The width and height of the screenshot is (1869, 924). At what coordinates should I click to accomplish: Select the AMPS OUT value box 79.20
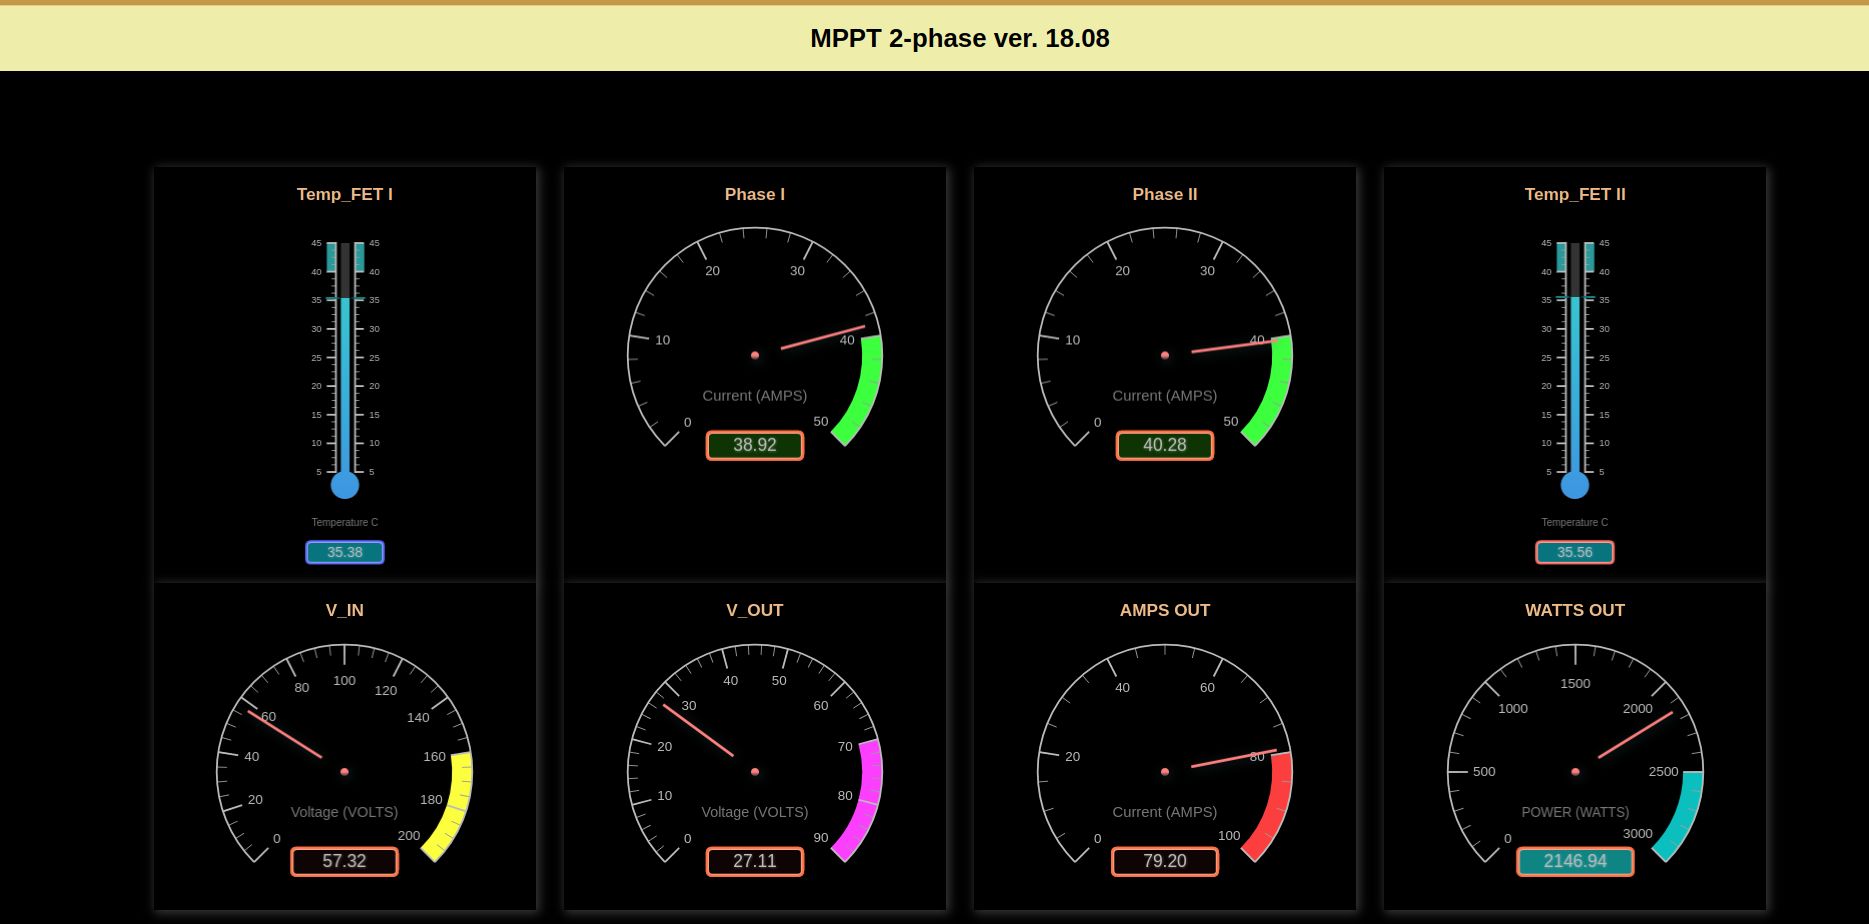1165,861
